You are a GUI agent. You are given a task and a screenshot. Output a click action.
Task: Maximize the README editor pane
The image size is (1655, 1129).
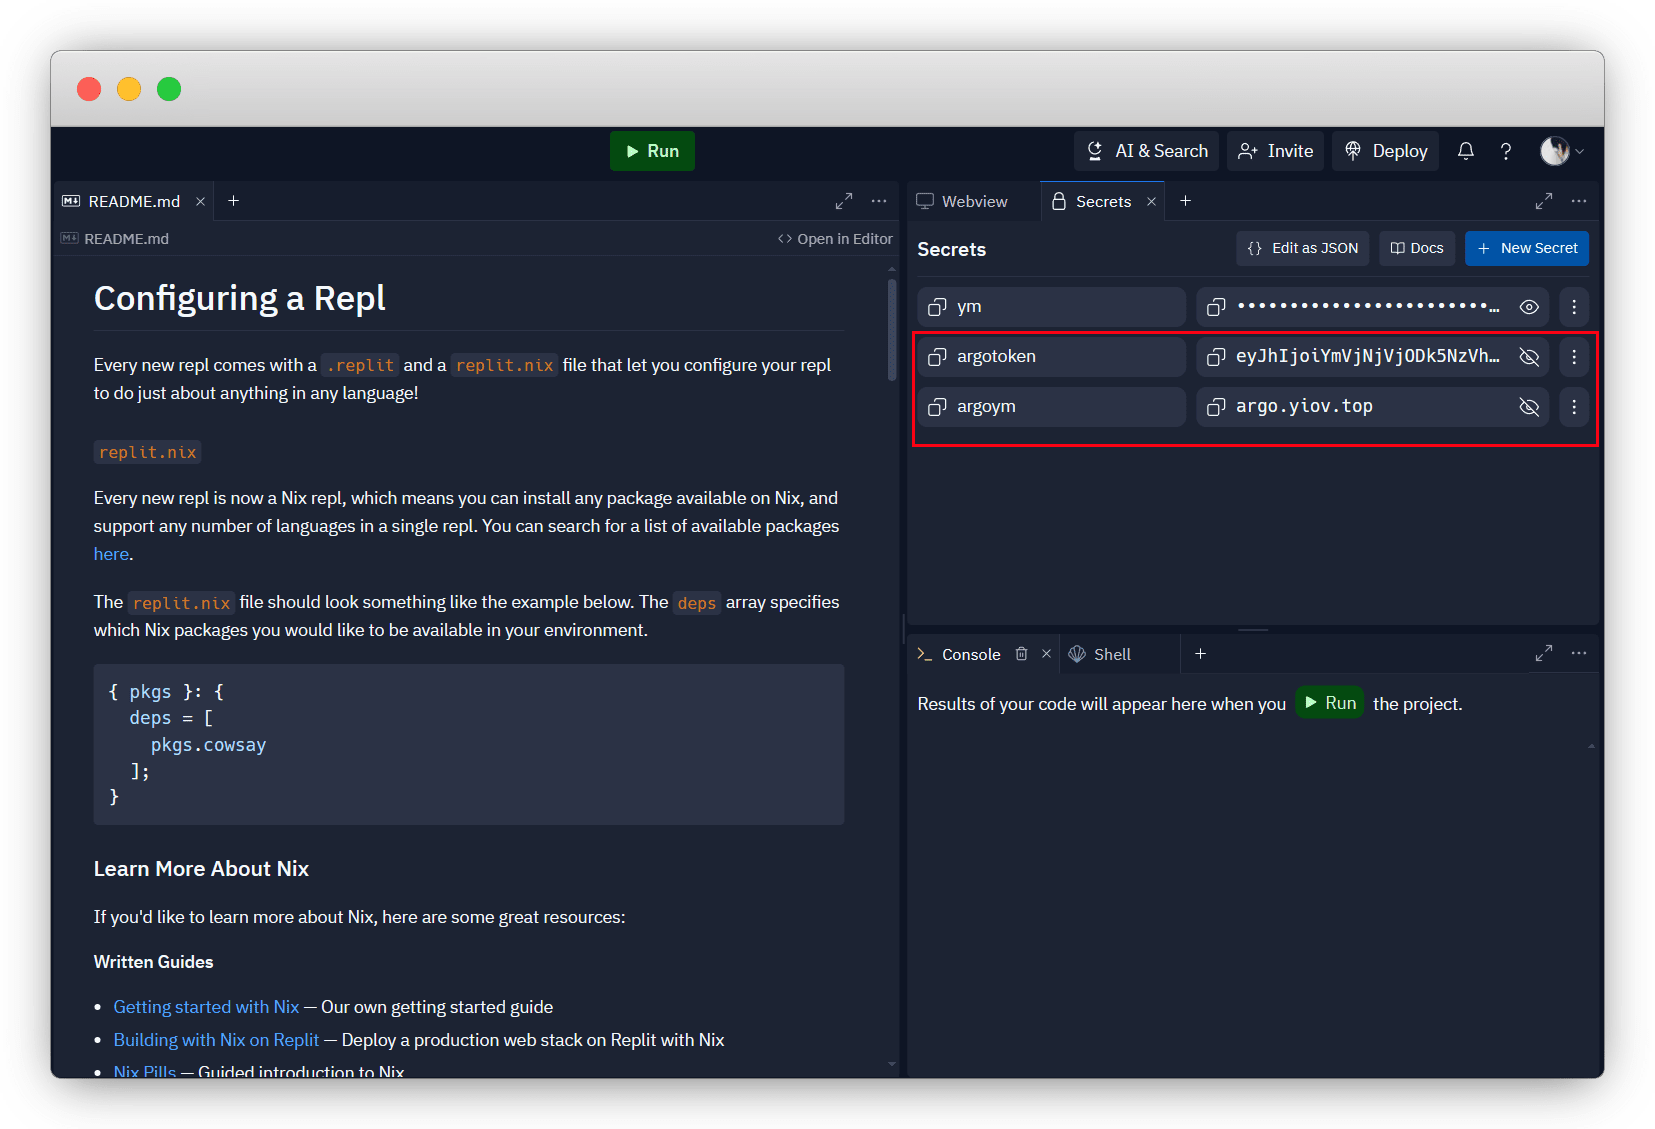pos(844,201)
